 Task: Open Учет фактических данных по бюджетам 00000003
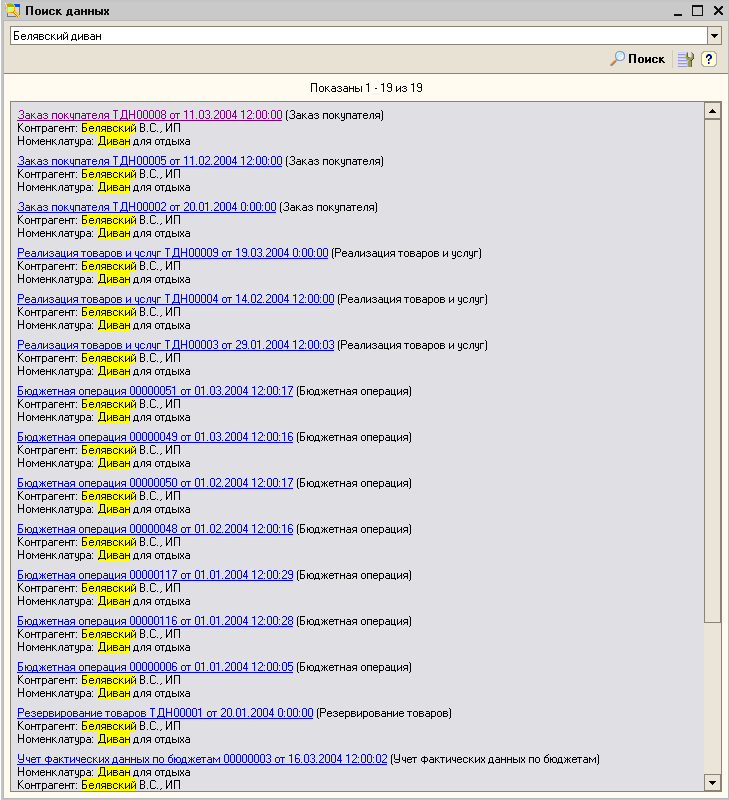202,759
